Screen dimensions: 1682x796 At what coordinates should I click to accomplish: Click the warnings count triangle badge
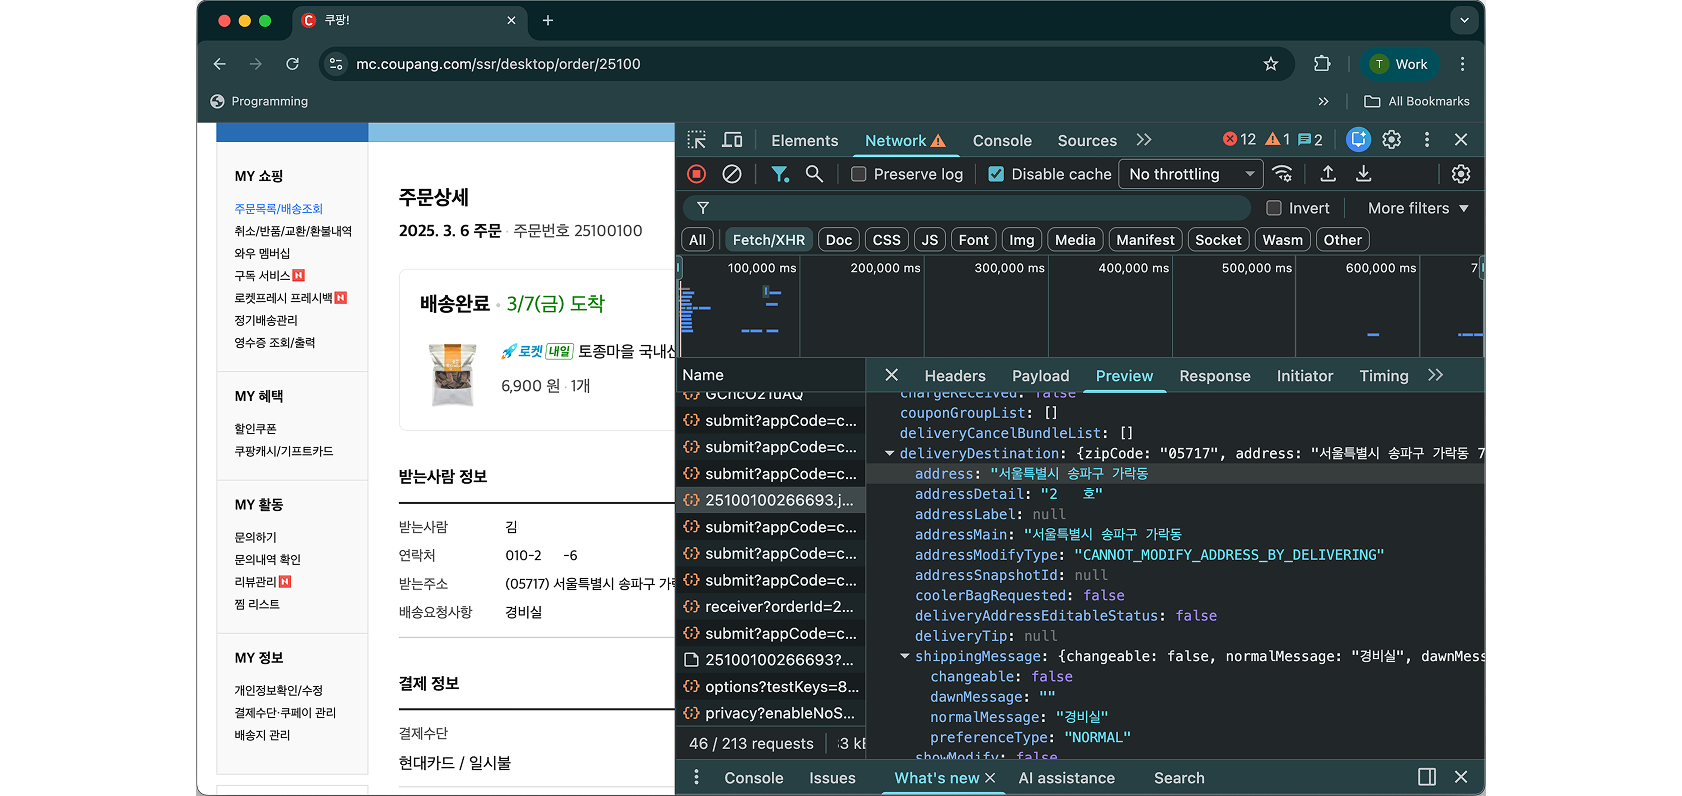(x=1278, y=140)
